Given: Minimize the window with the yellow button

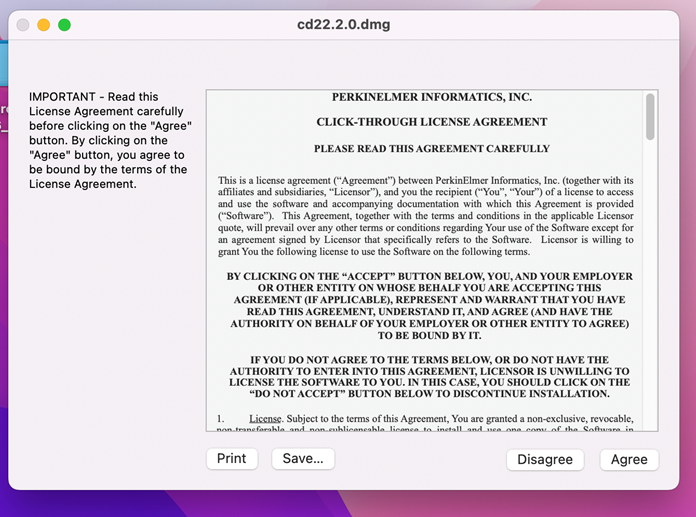Looking at the screenshot, I should coord(44,25).
